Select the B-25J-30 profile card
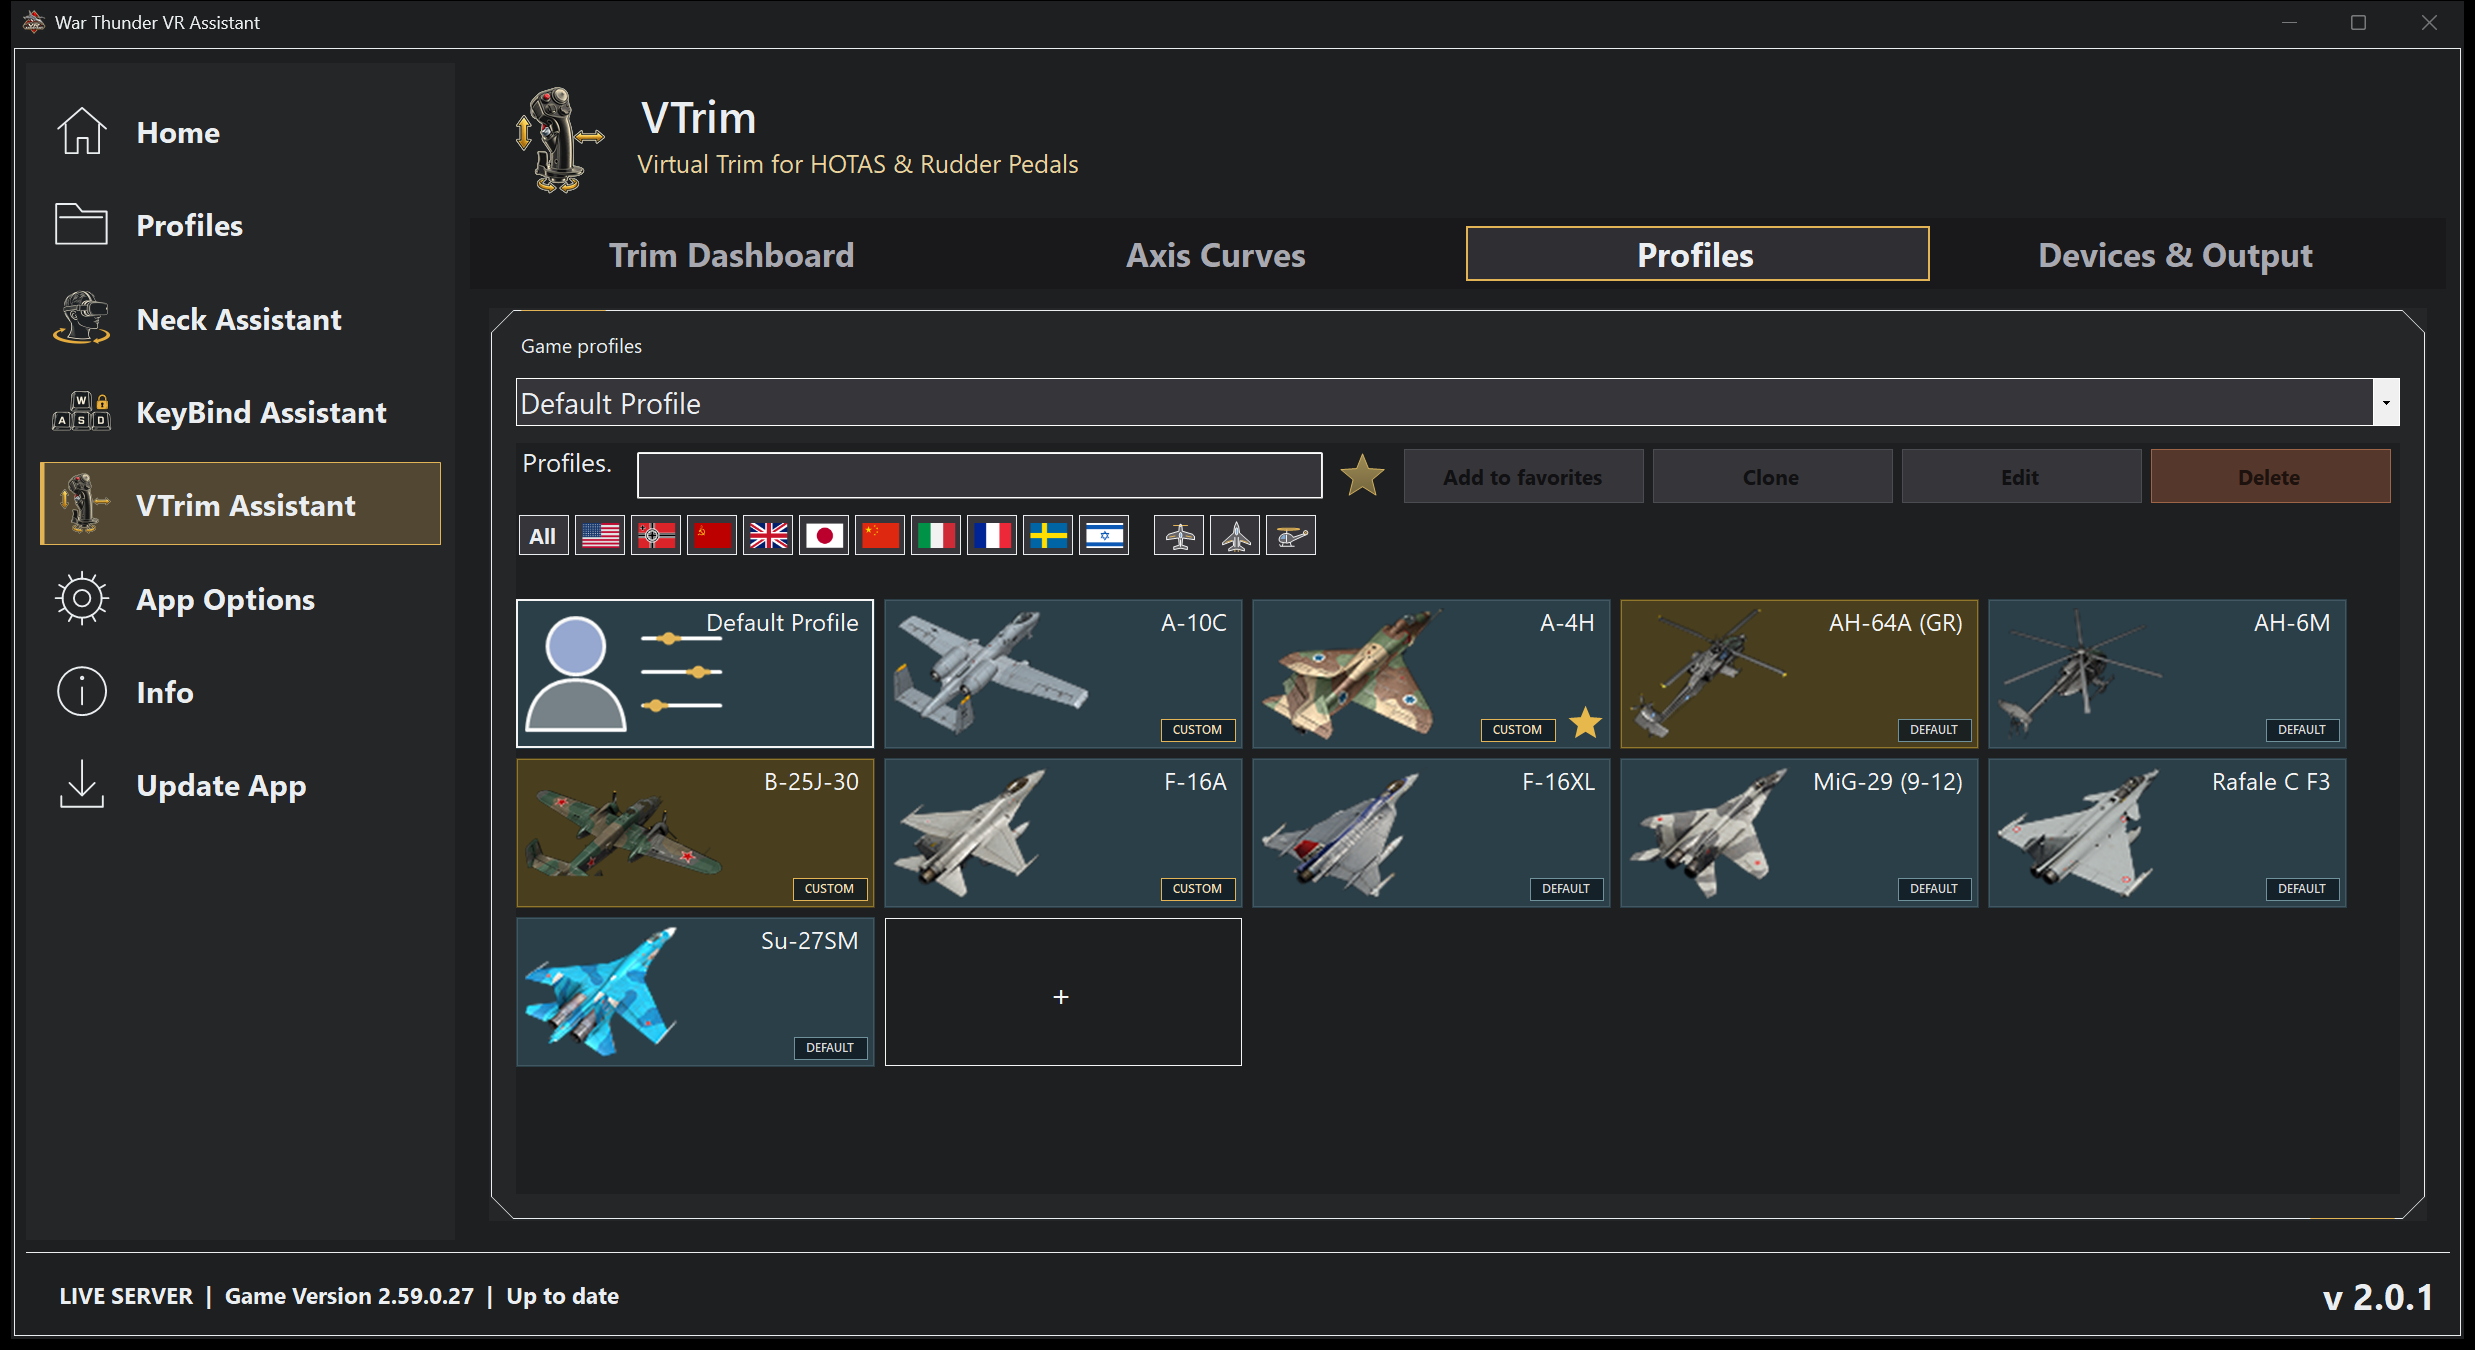Viewport: 2475px width, 1350px height. click(x=695, y=832)
